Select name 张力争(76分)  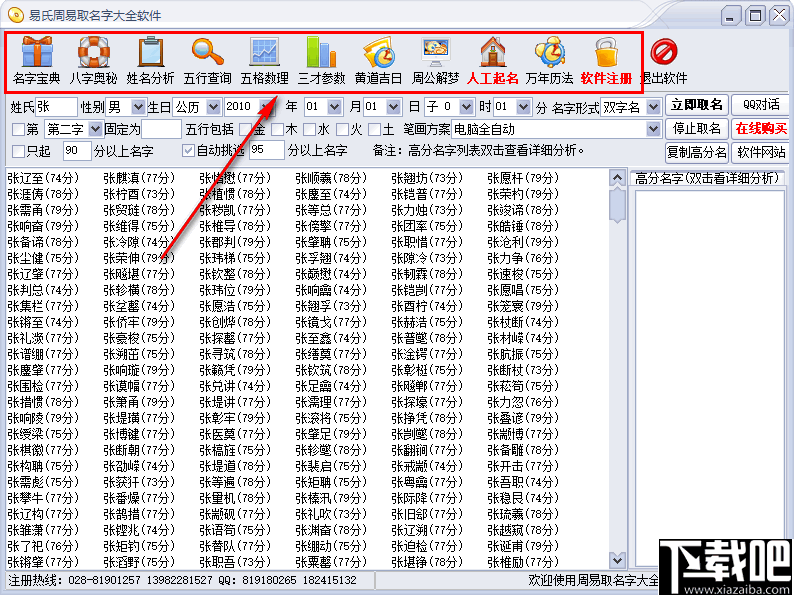click(523, 258)
